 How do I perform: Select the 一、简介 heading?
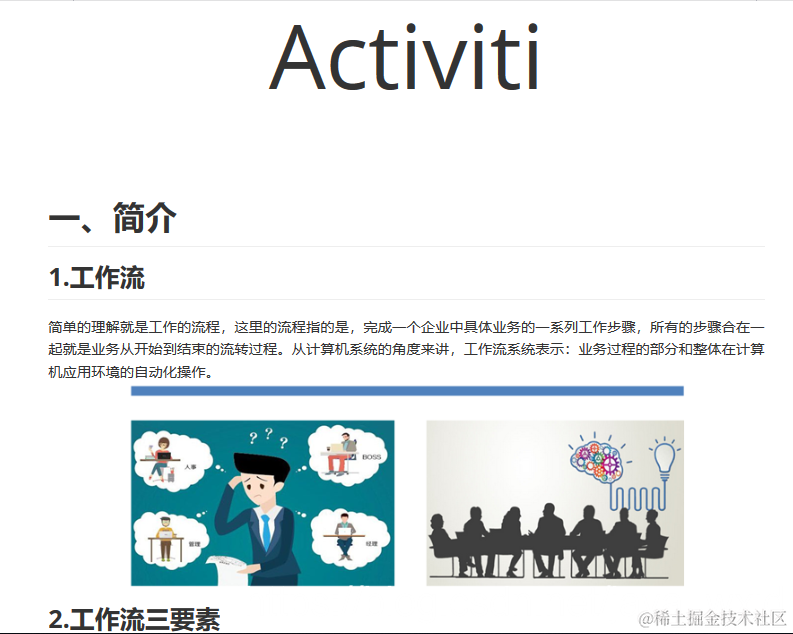tap(112, 218)
